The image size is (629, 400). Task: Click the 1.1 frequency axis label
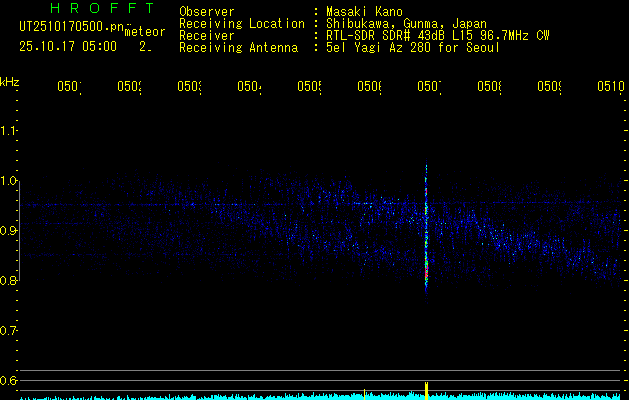pos(10,131)
